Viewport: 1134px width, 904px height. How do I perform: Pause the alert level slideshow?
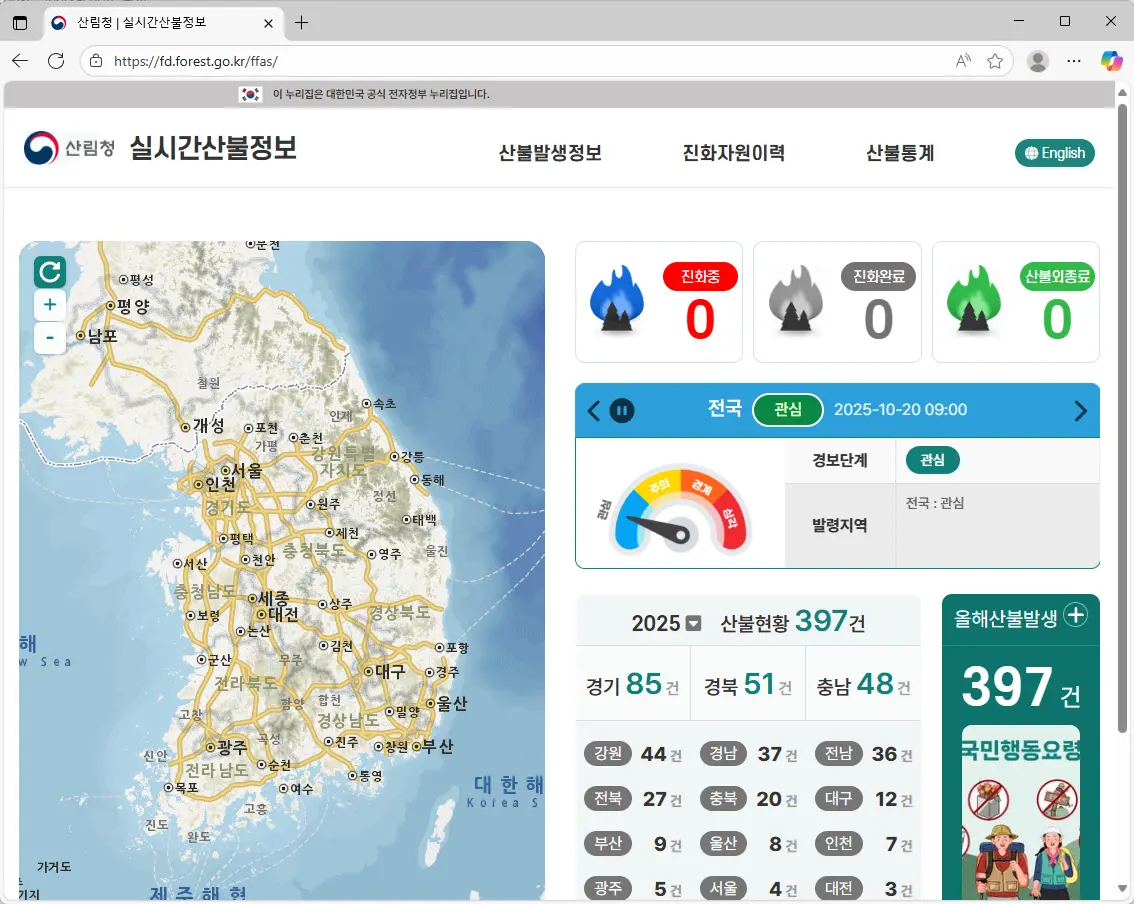(622, 410)
